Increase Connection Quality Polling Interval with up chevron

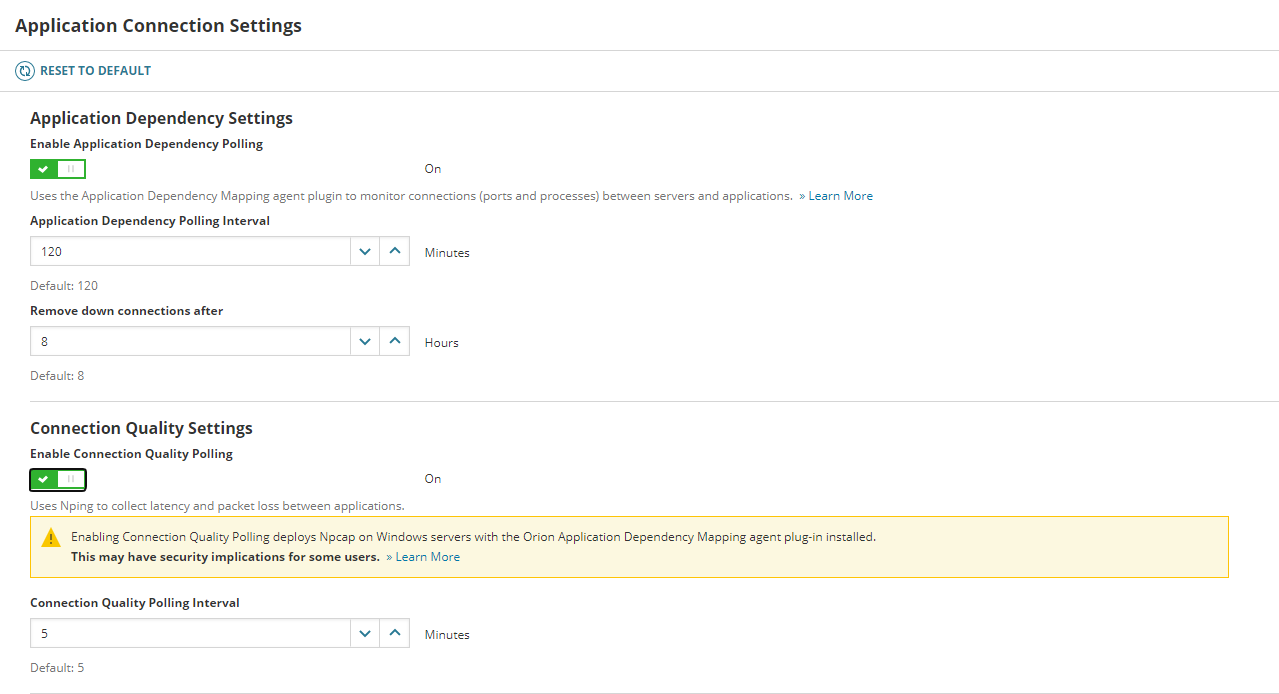pyautogui.click(x=395, y=633)
